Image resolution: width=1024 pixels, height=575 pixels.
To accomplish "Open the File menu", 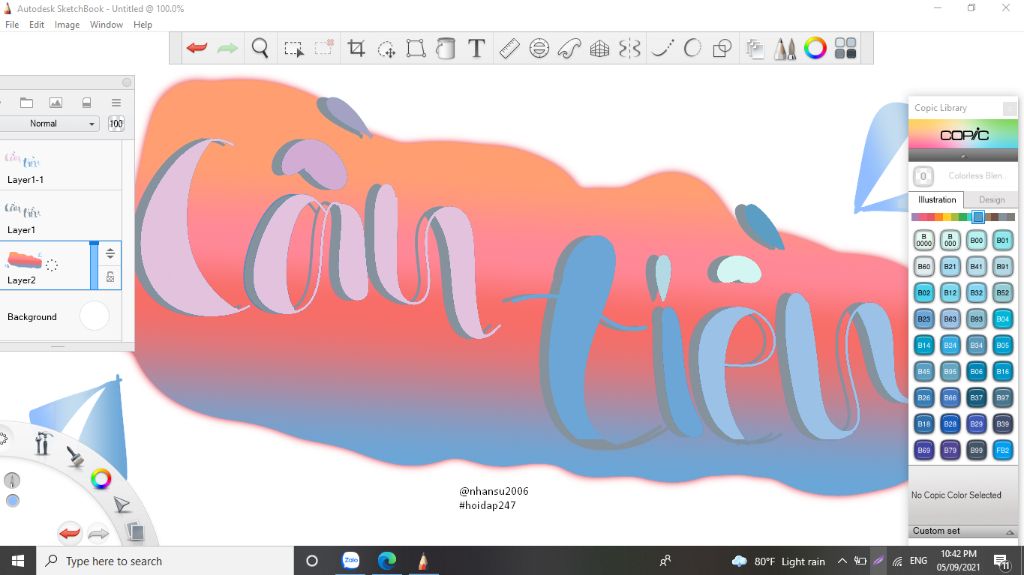I will 12,25.
